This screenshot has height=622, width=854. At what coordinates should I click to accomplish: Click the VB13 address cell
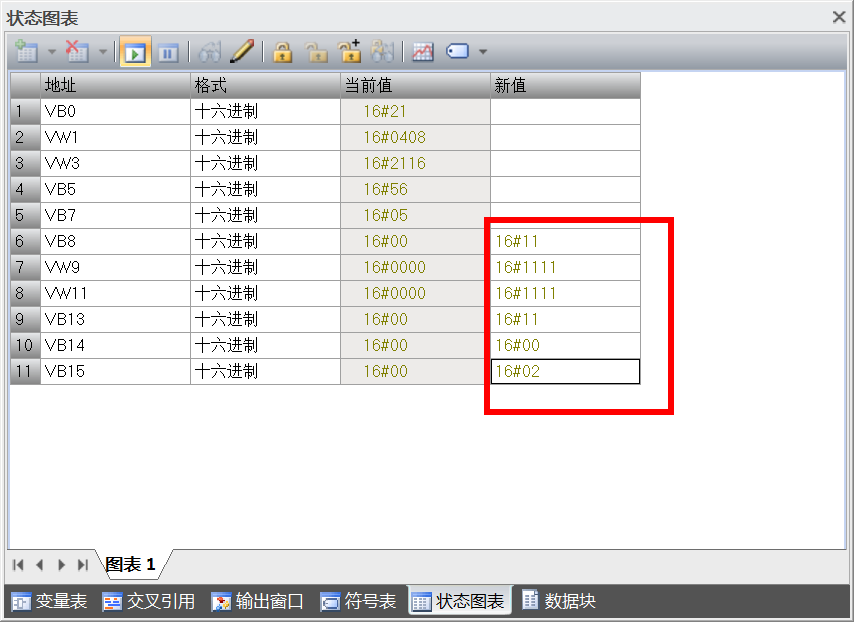[115, 319]
